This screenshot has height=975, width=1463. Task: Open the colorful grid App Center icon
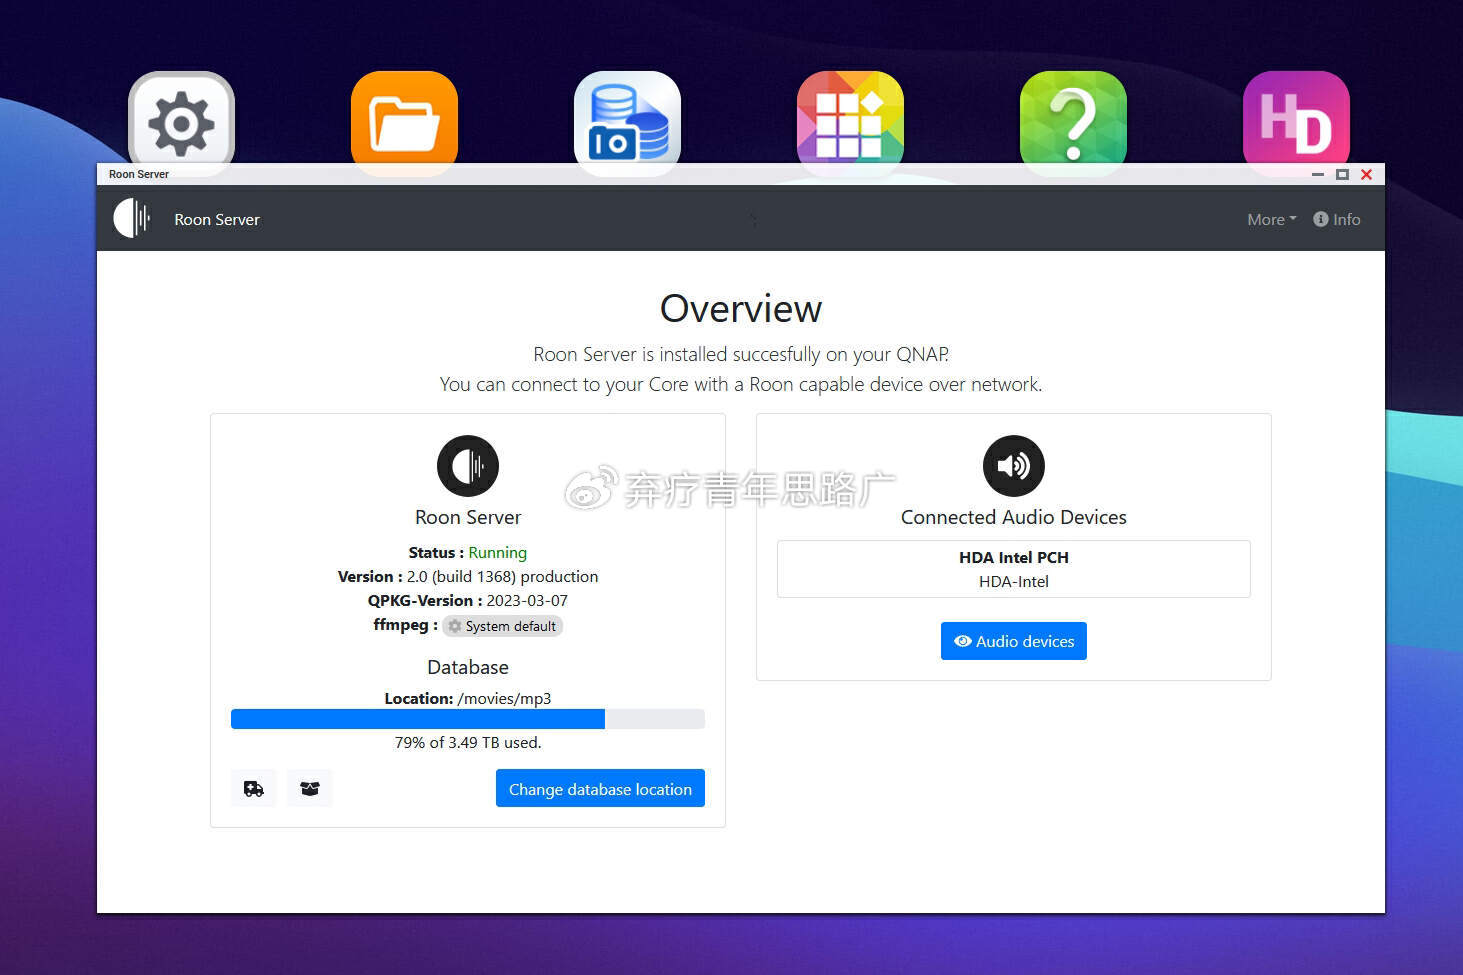pos(850,122)
